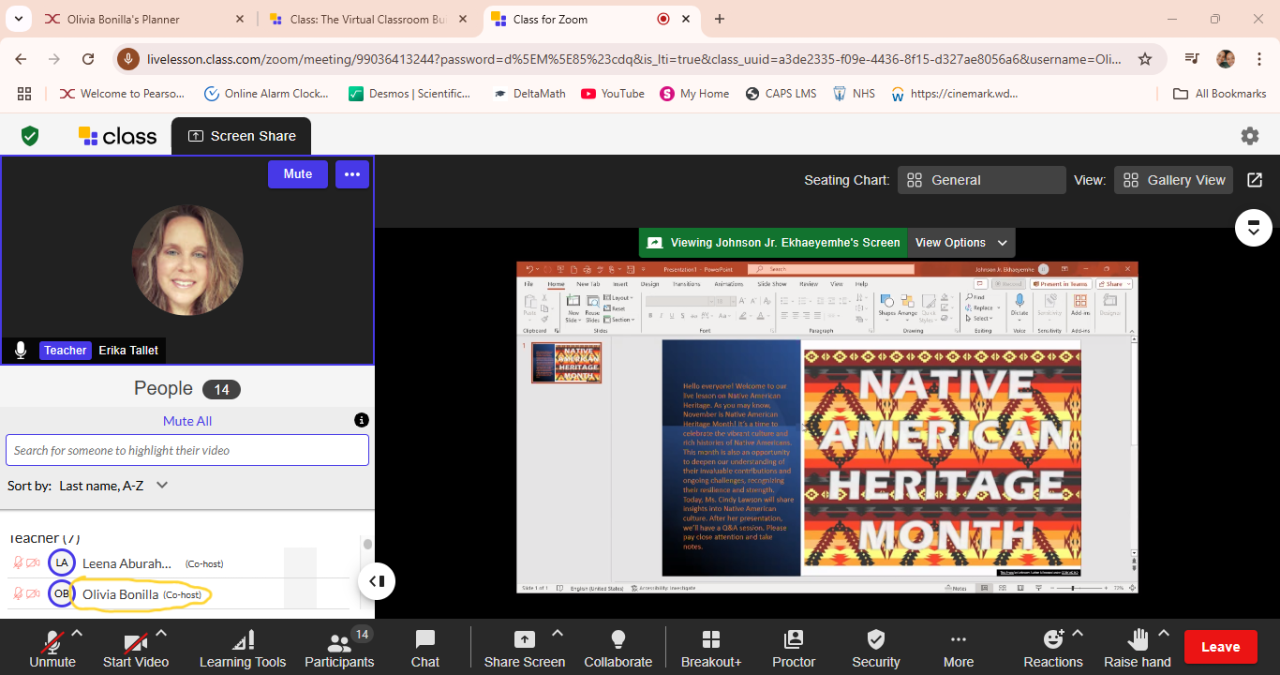Click the search for someone field
The image size is (1280, 675).
187,450
